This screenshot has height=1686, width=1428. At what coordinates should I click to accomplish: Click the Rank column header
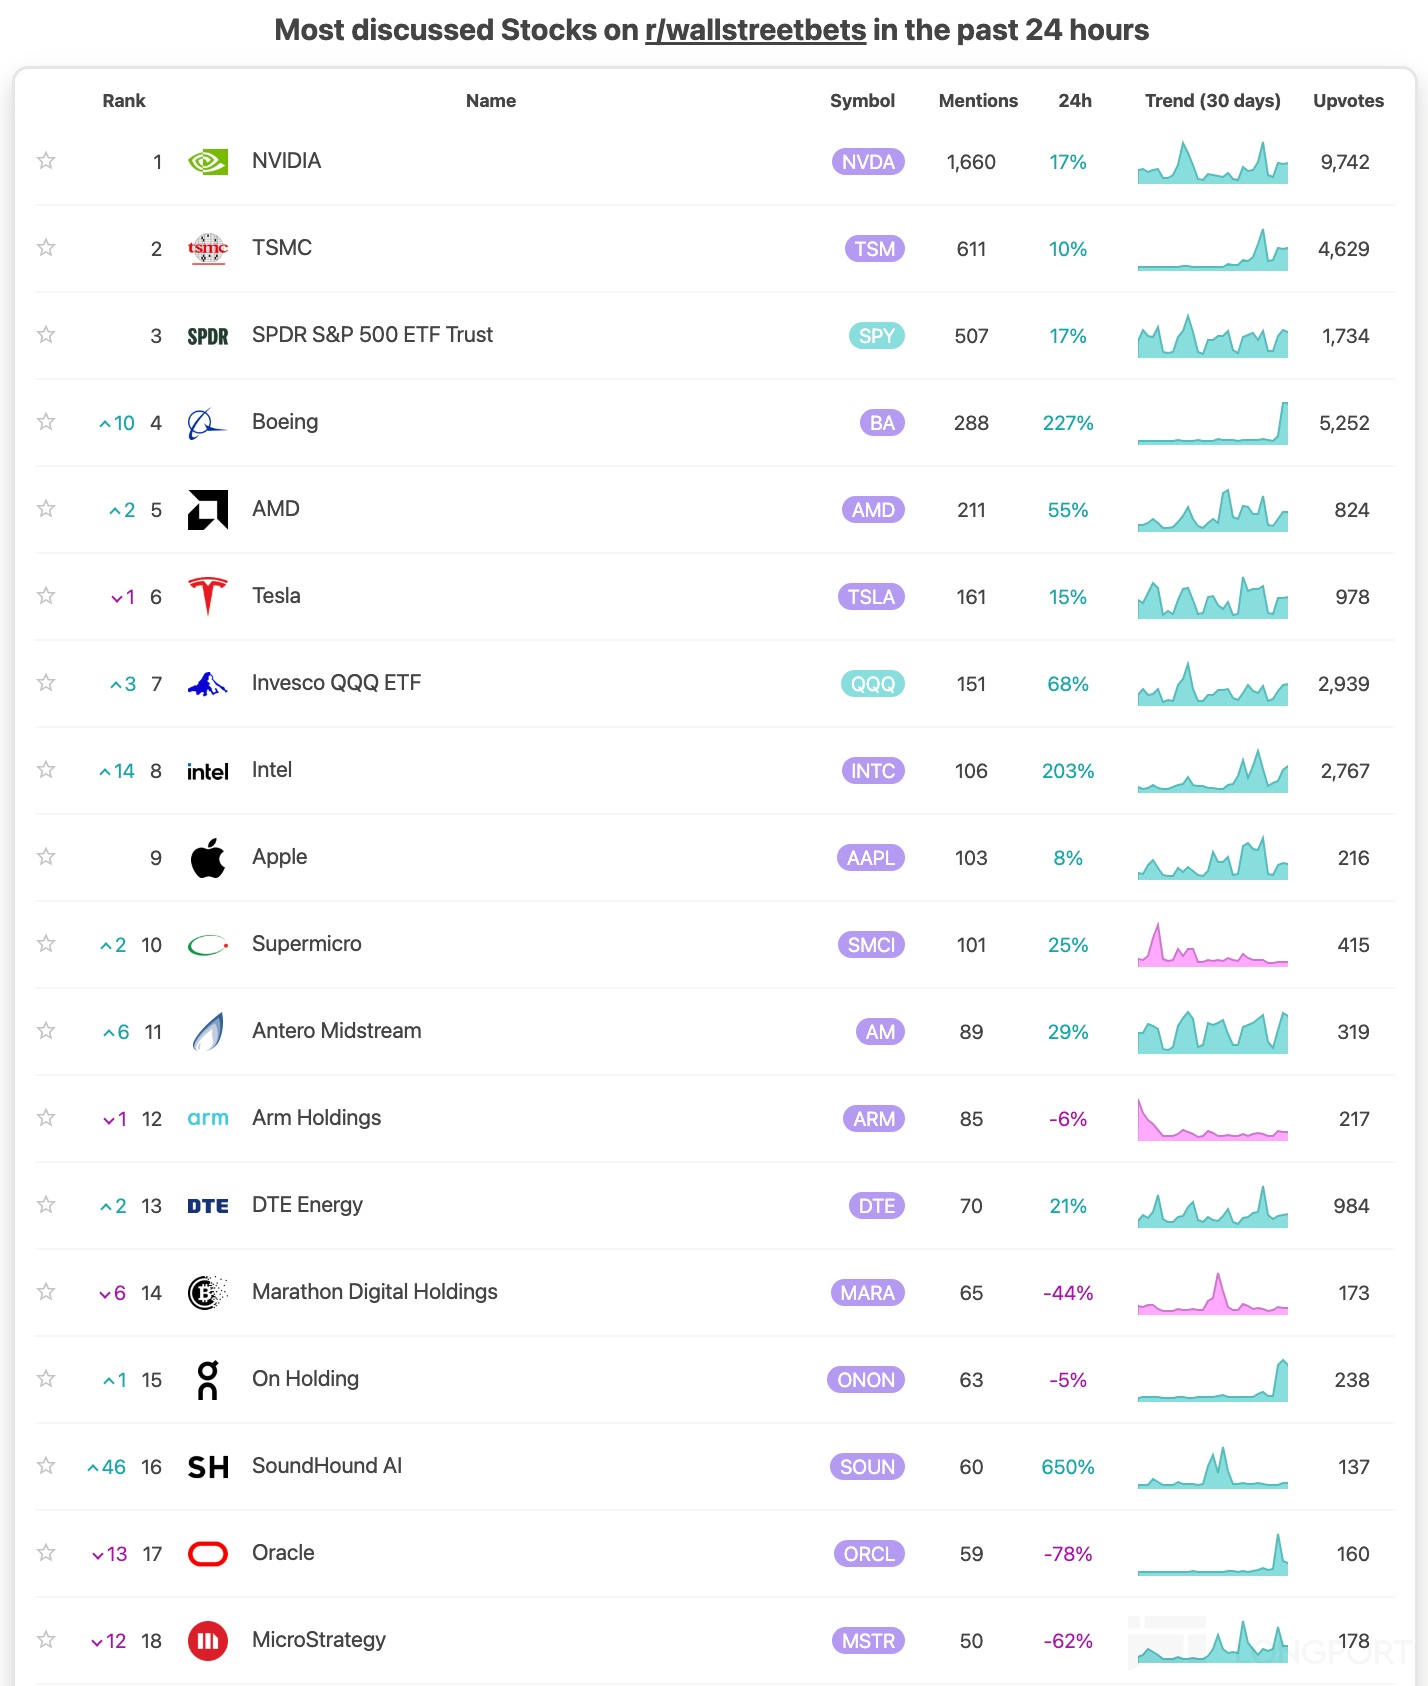coord(124,101)
